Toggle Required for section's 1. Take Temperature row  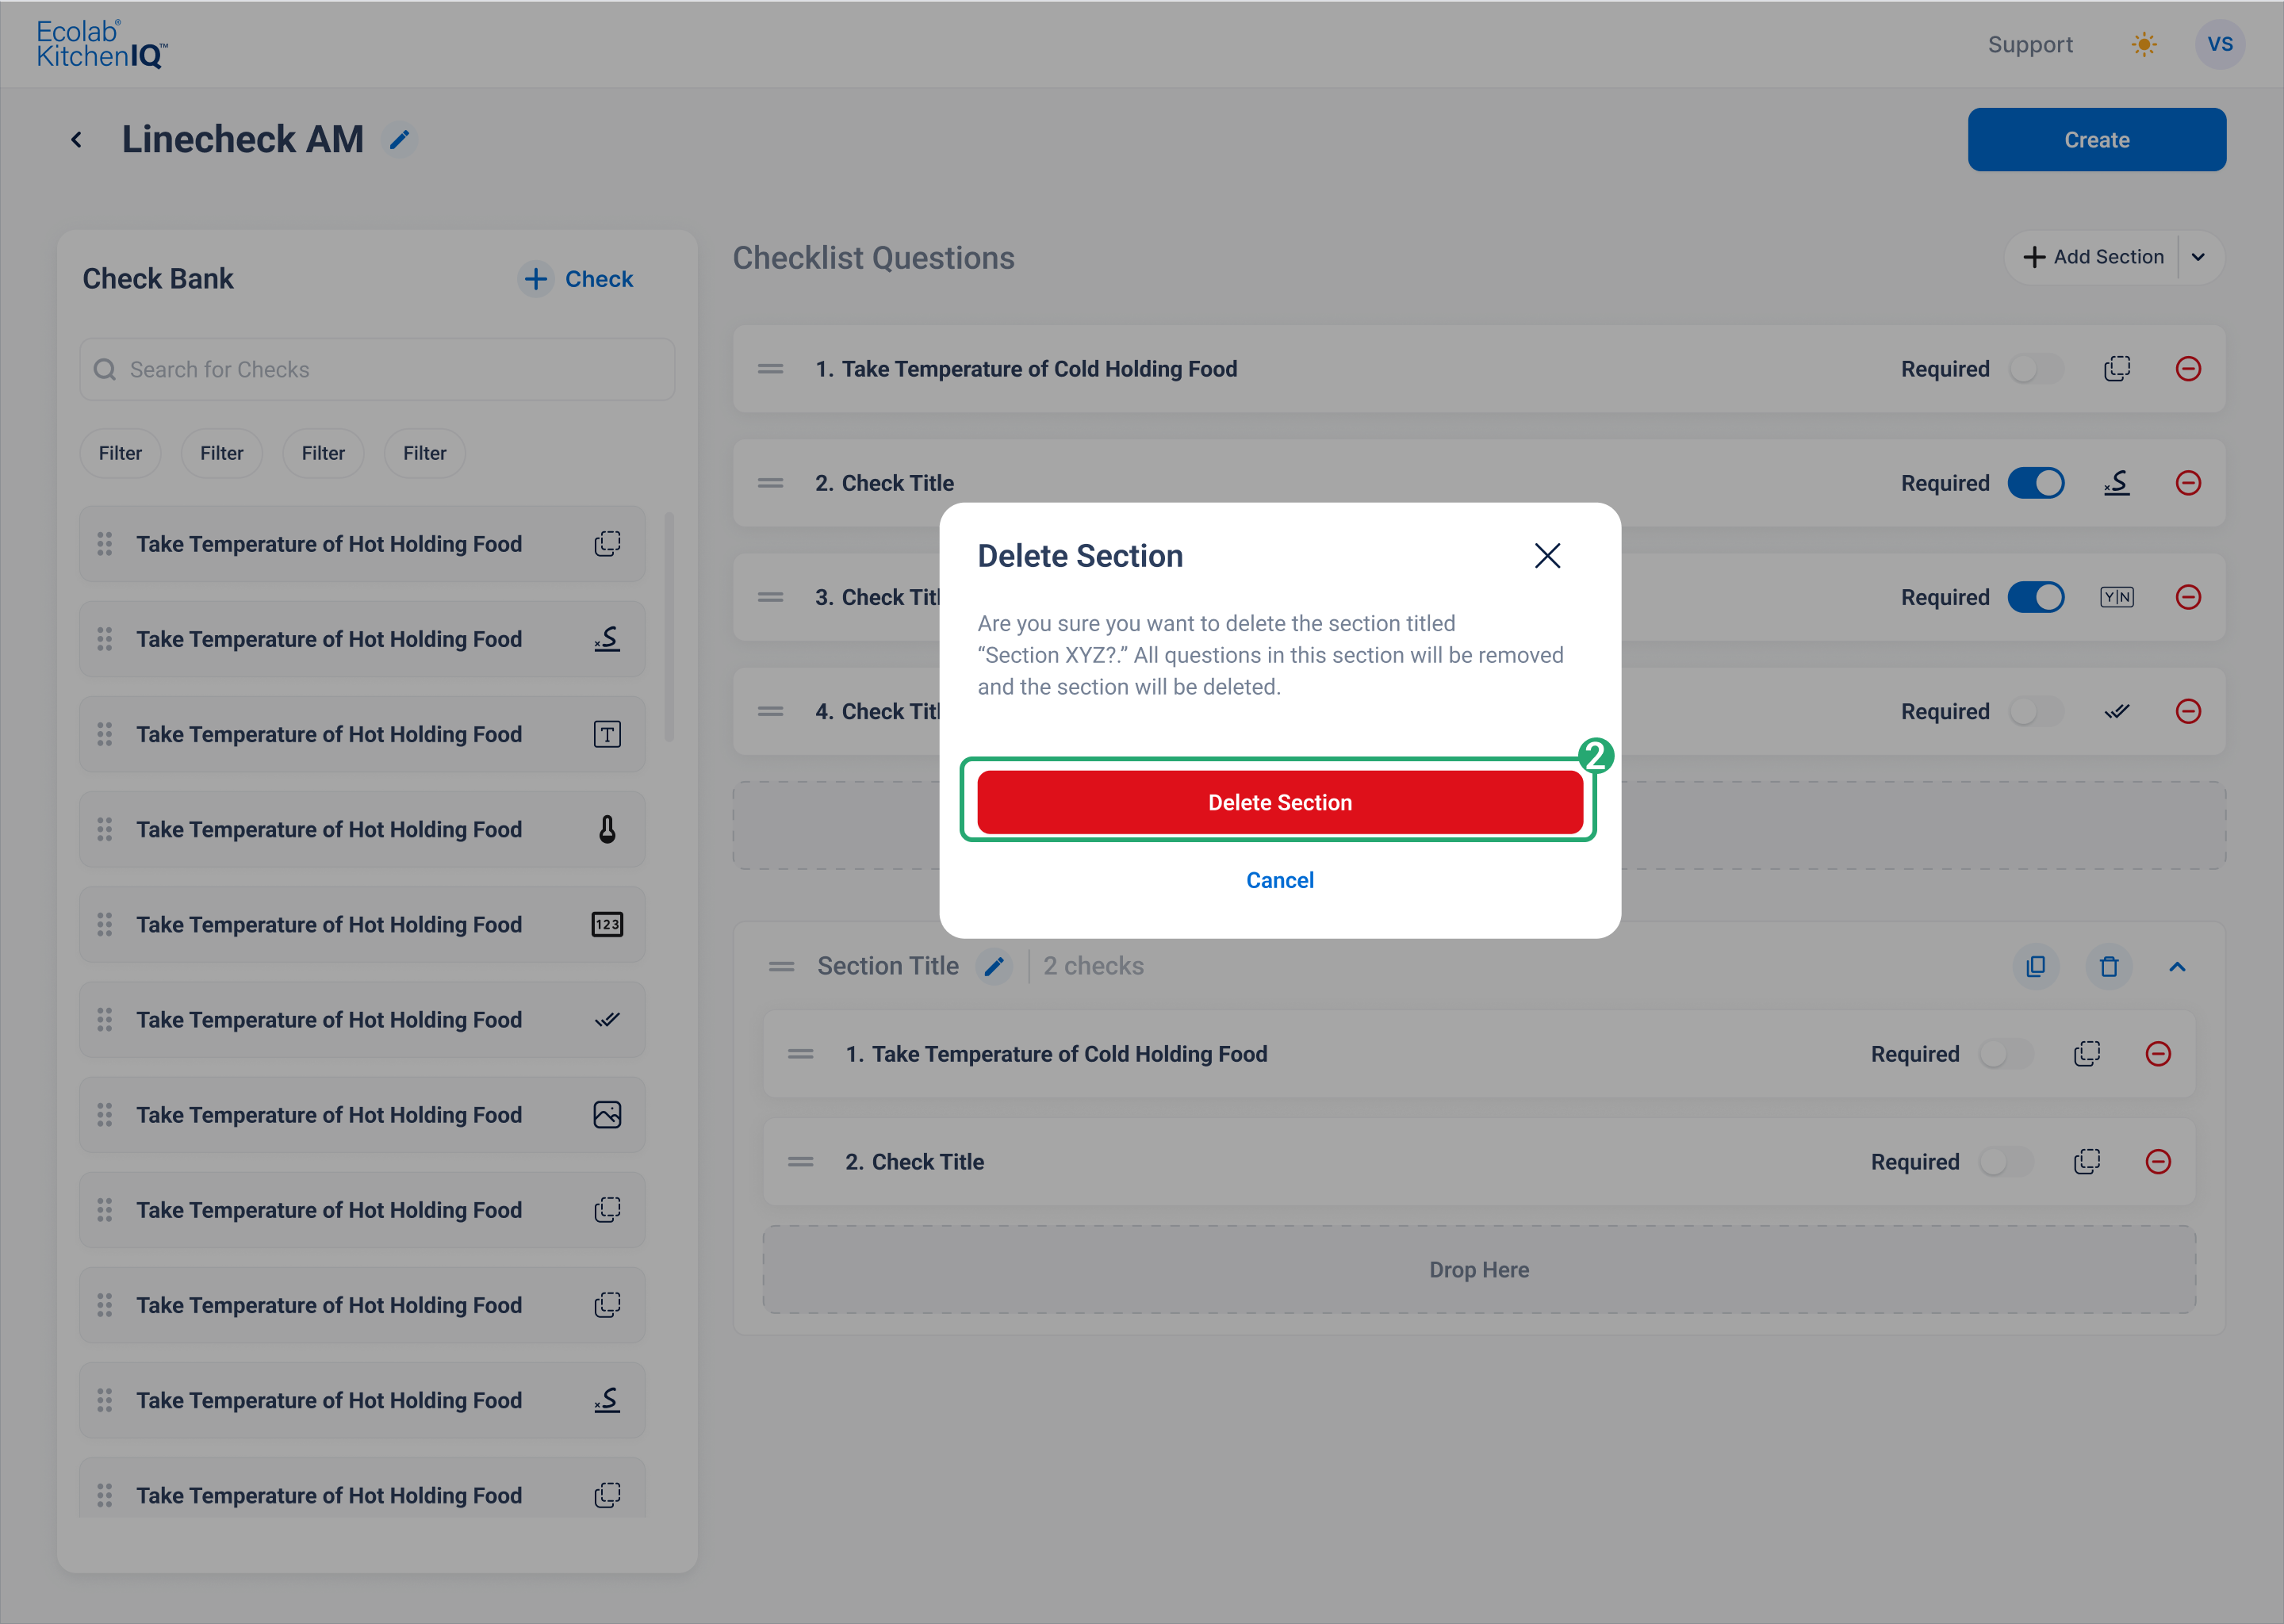tap(2005, 1054)
